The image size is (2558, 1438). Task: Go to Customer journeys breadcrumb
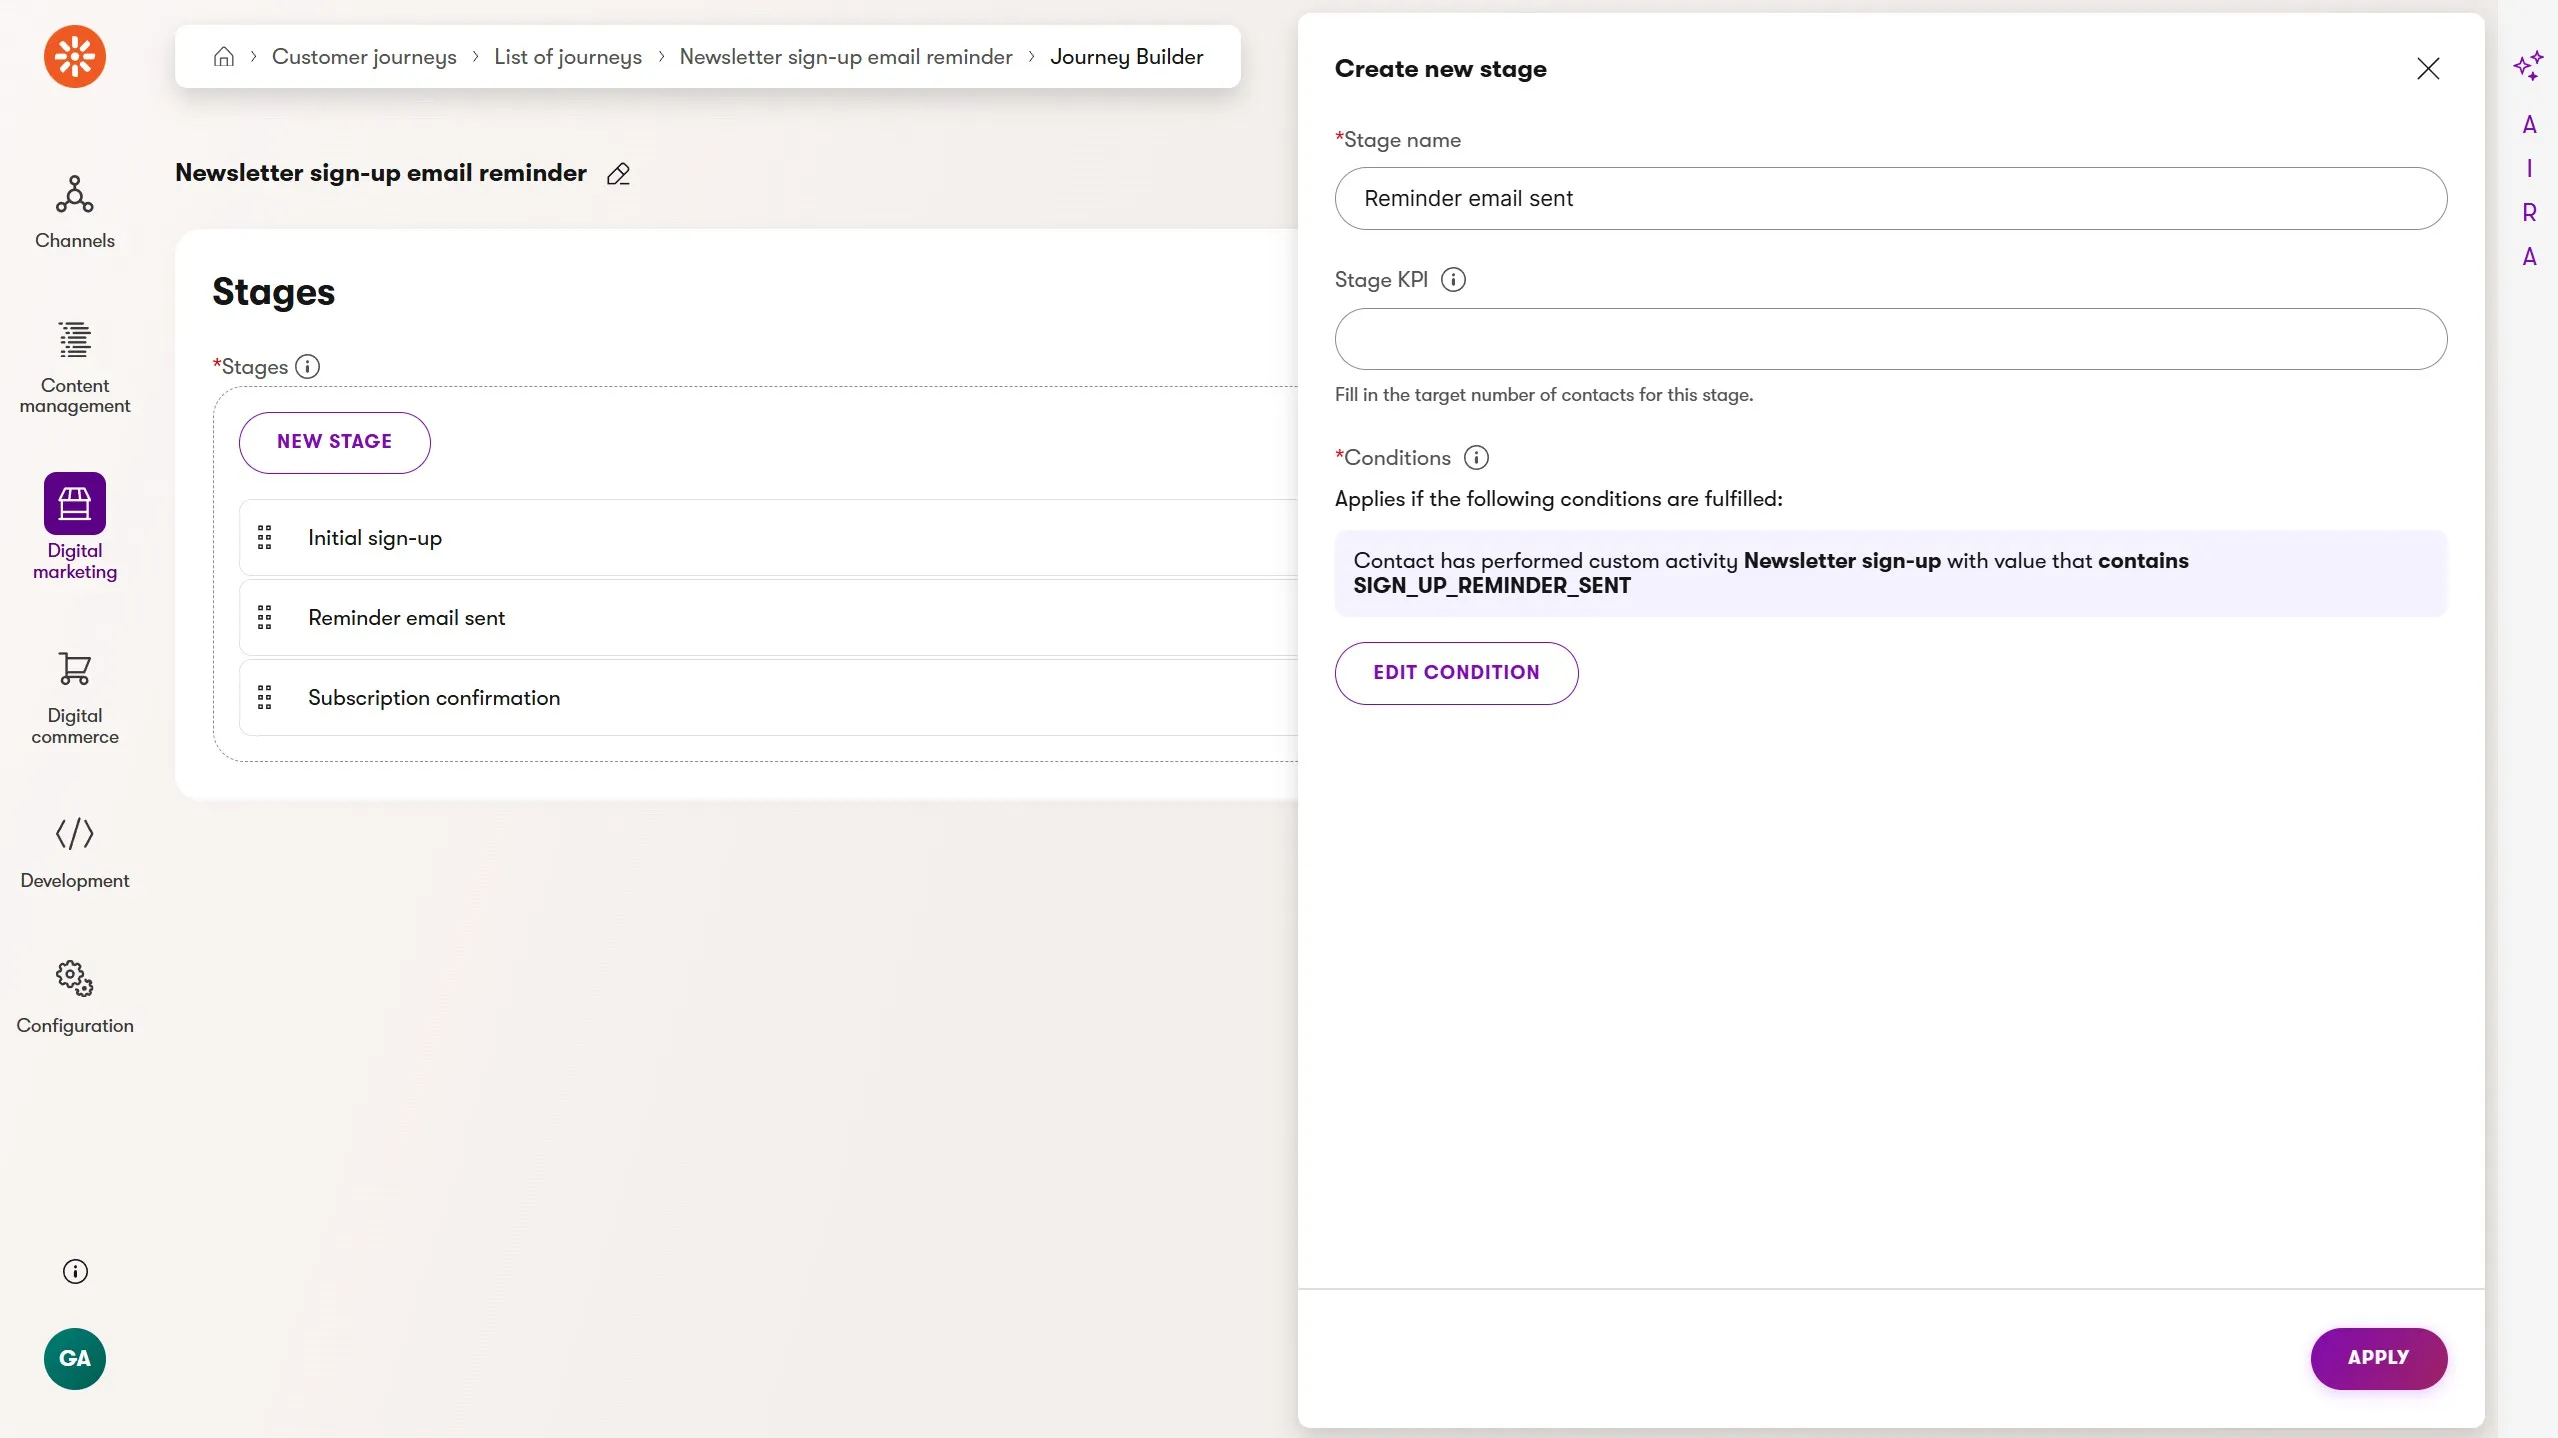coord(364,57)
